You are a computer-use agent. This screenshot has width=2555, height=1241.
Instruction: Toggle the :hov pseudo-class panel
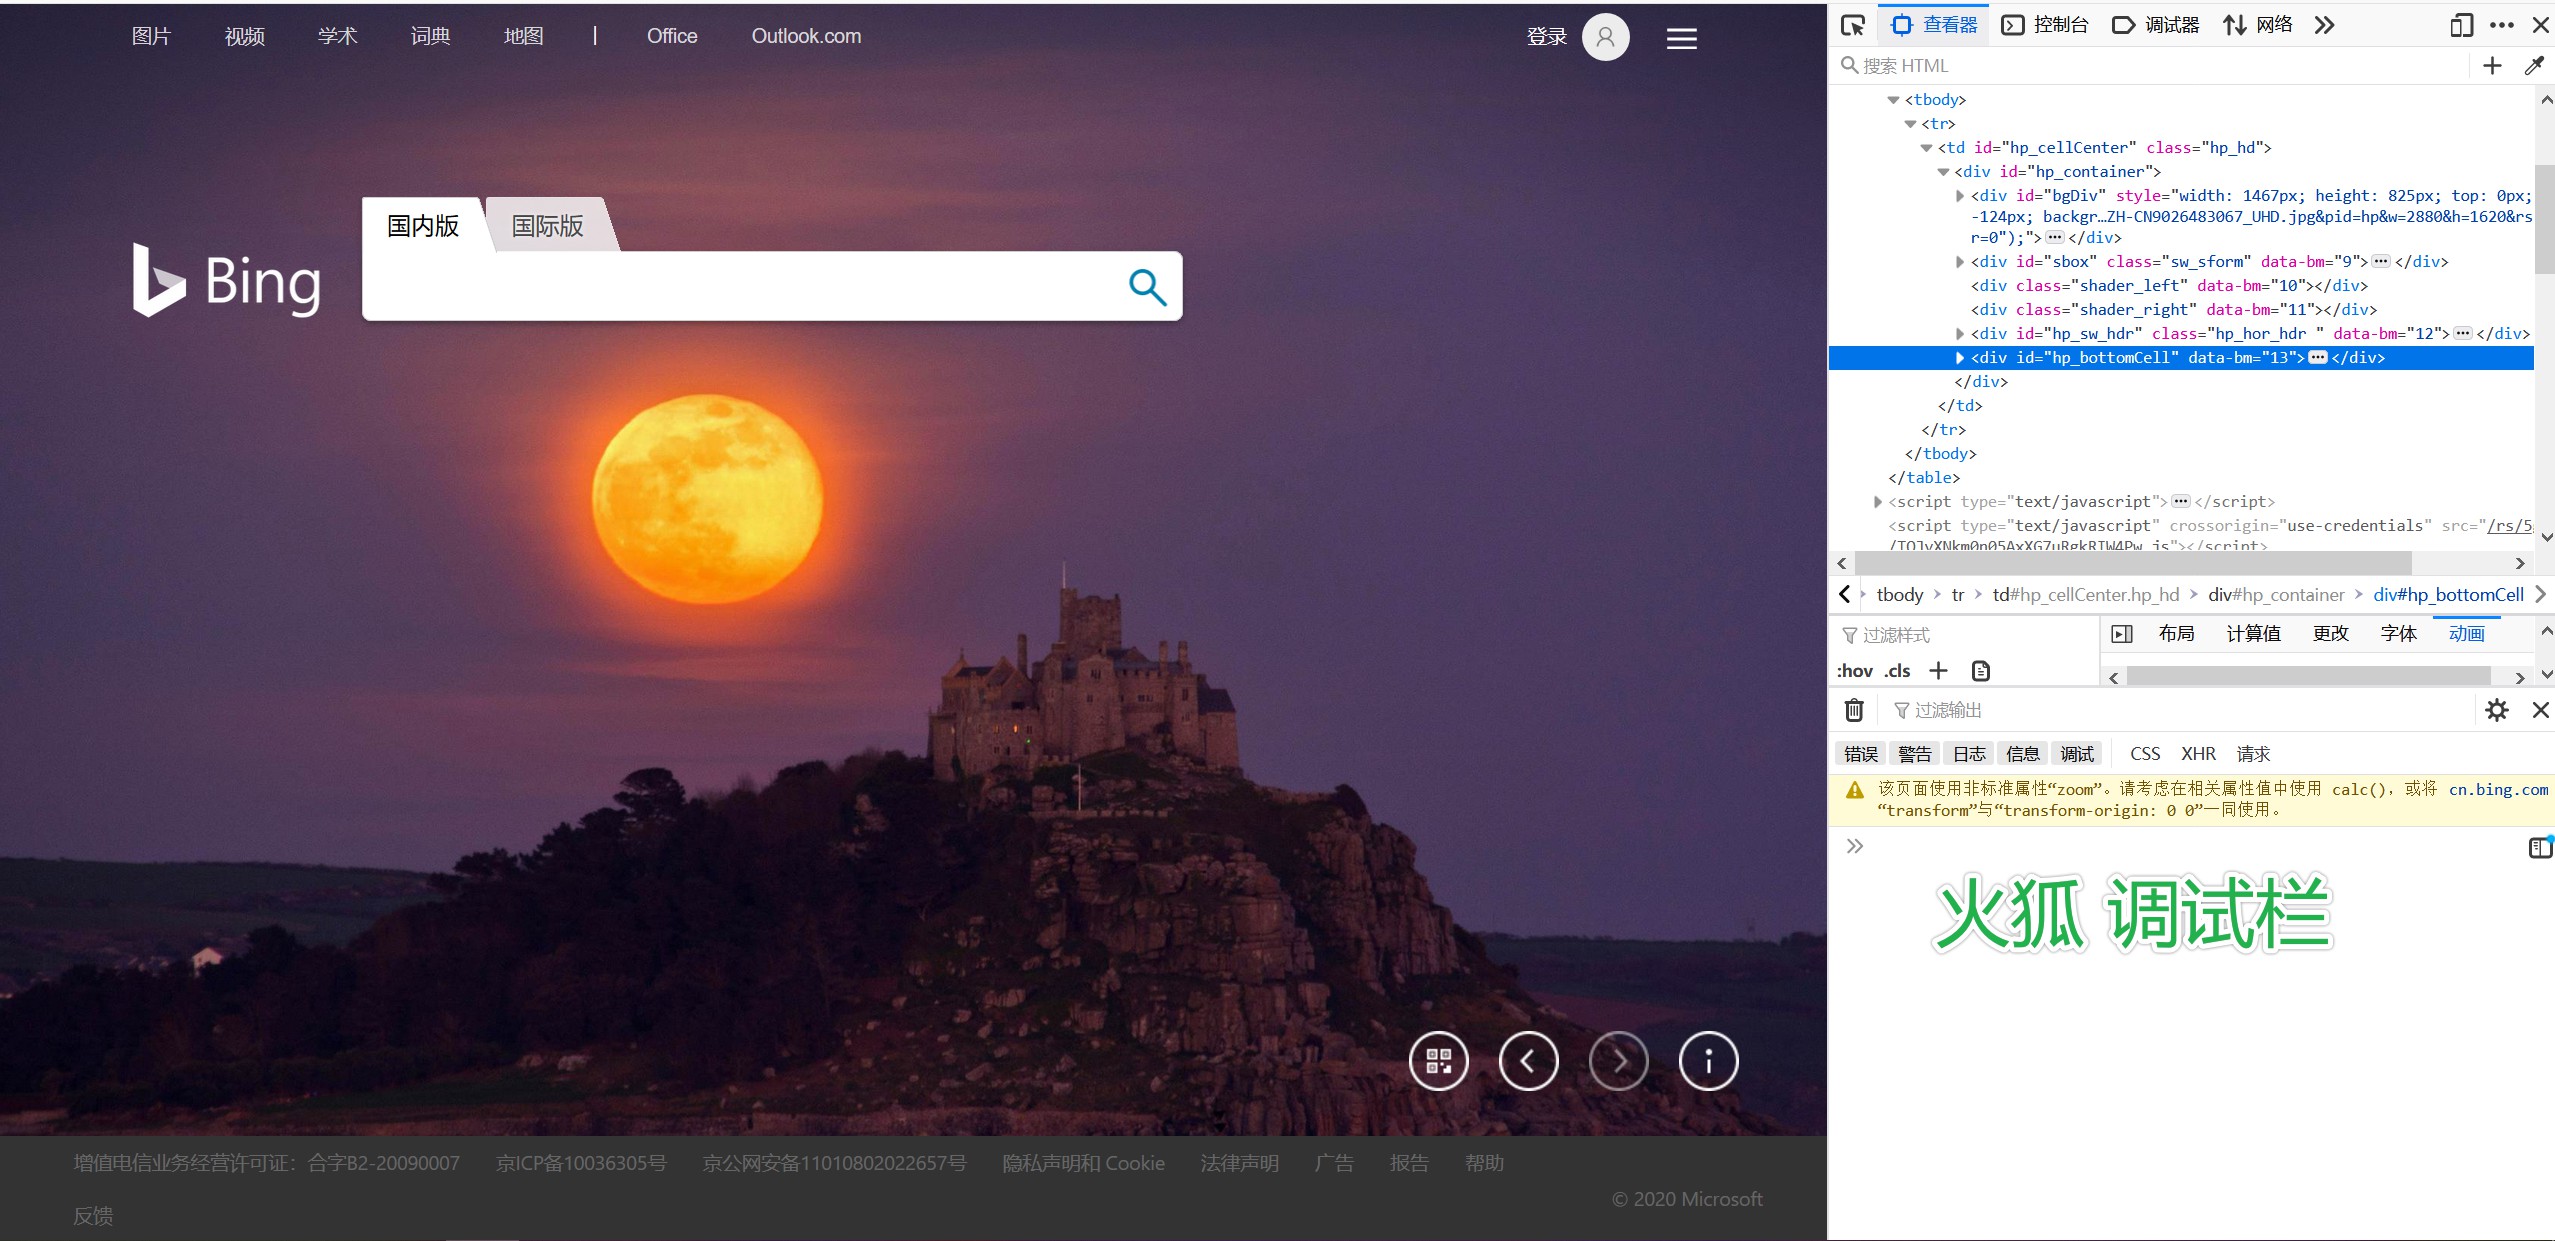pyautogui.click(x=1855, y=671)
